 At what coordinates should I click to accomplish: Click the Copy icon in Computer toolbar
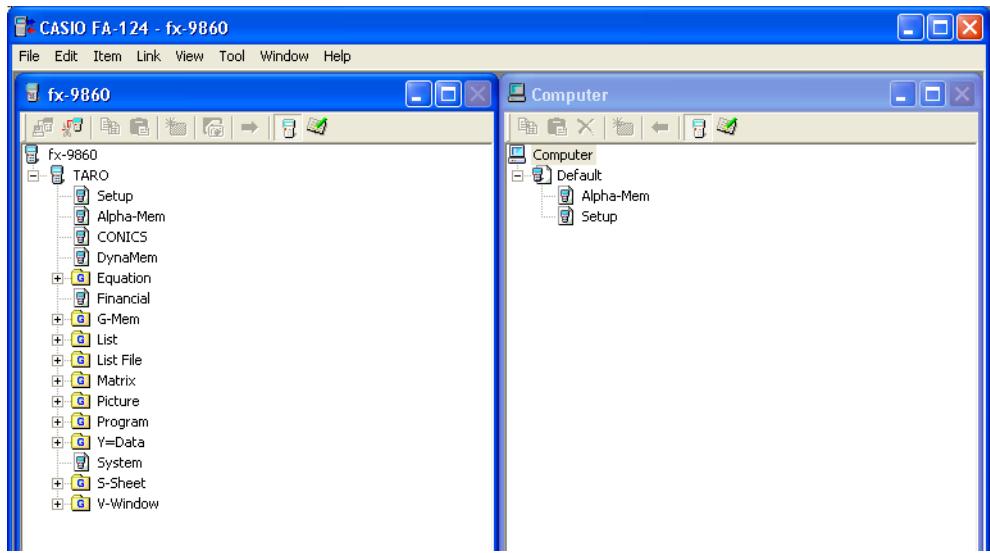click(527, 127)
